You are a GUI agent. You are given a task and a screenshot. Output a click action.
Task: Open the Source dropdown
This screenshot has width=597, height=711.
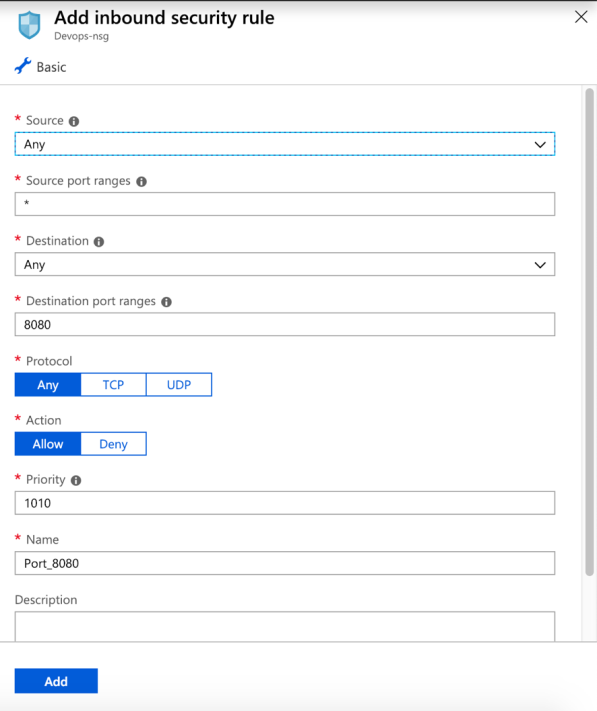[x=285, y=144]
